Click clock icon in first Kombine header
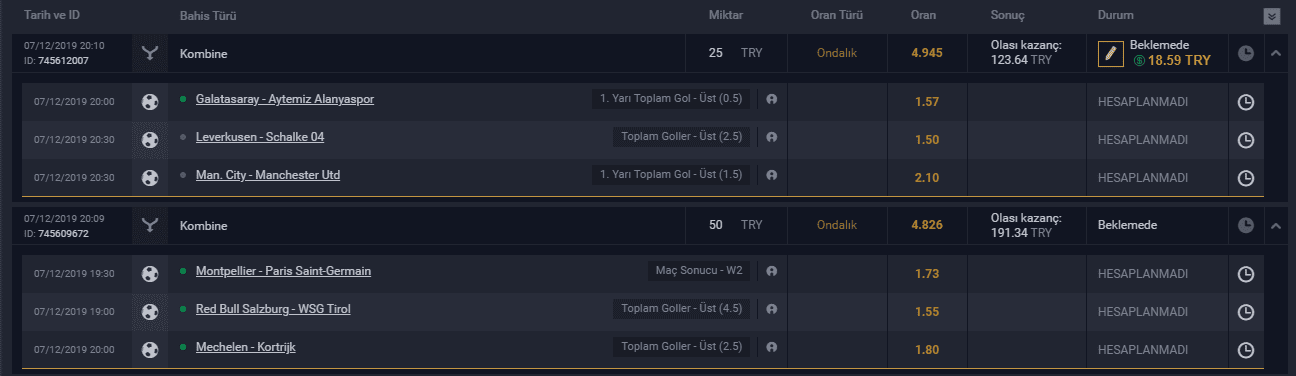The height and width of the screenshot is (376, 1296). coord(1246,53)
